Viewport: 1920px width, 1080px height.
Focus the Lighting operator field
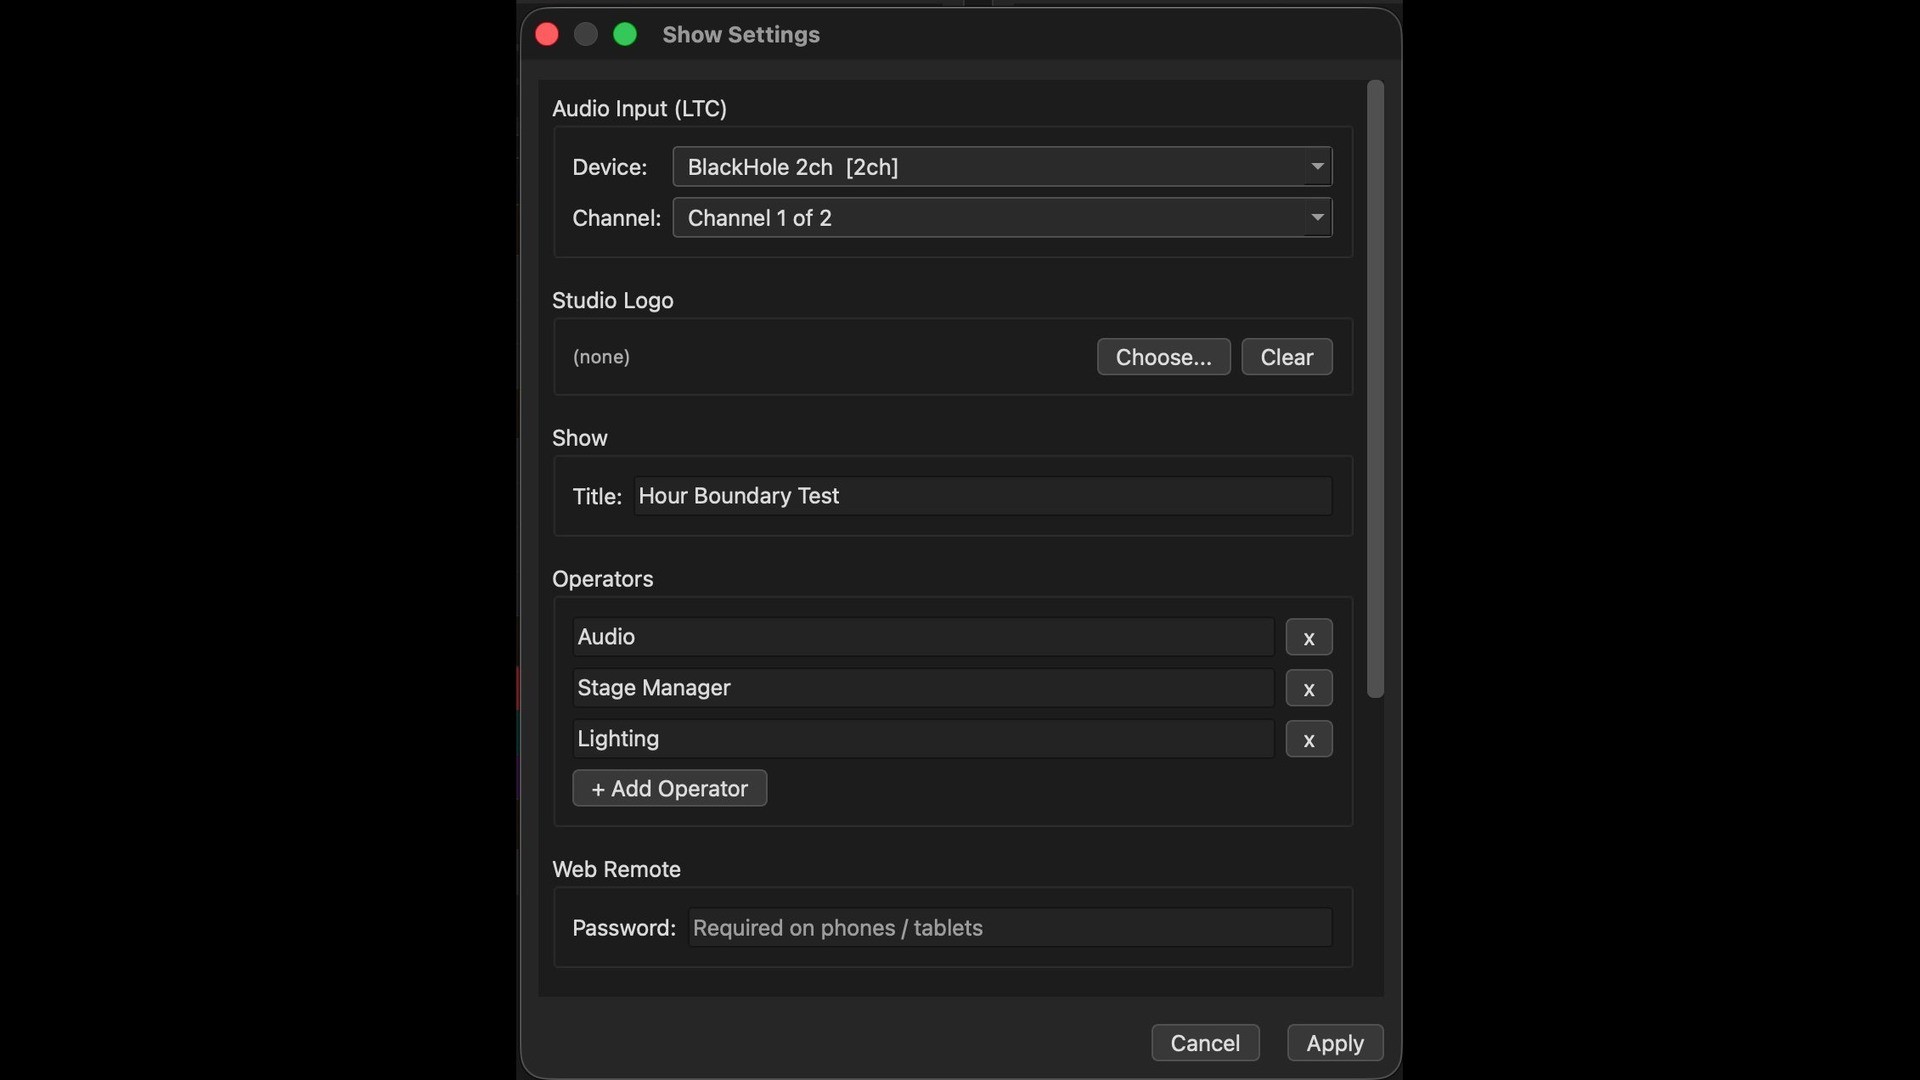coord(922,740)
